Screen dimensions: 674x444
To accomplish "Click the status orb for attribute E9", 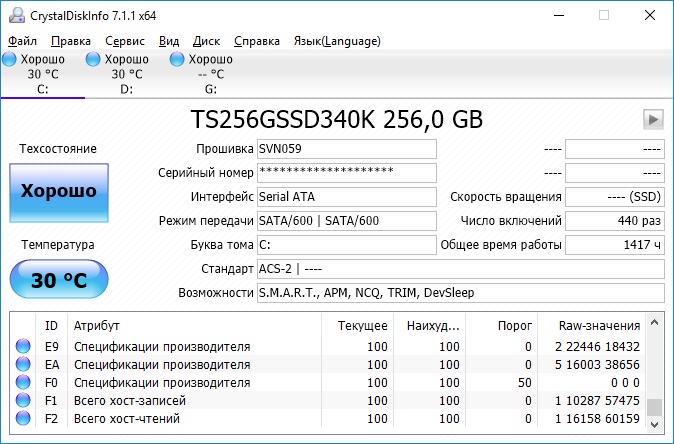I will (23, 347).
